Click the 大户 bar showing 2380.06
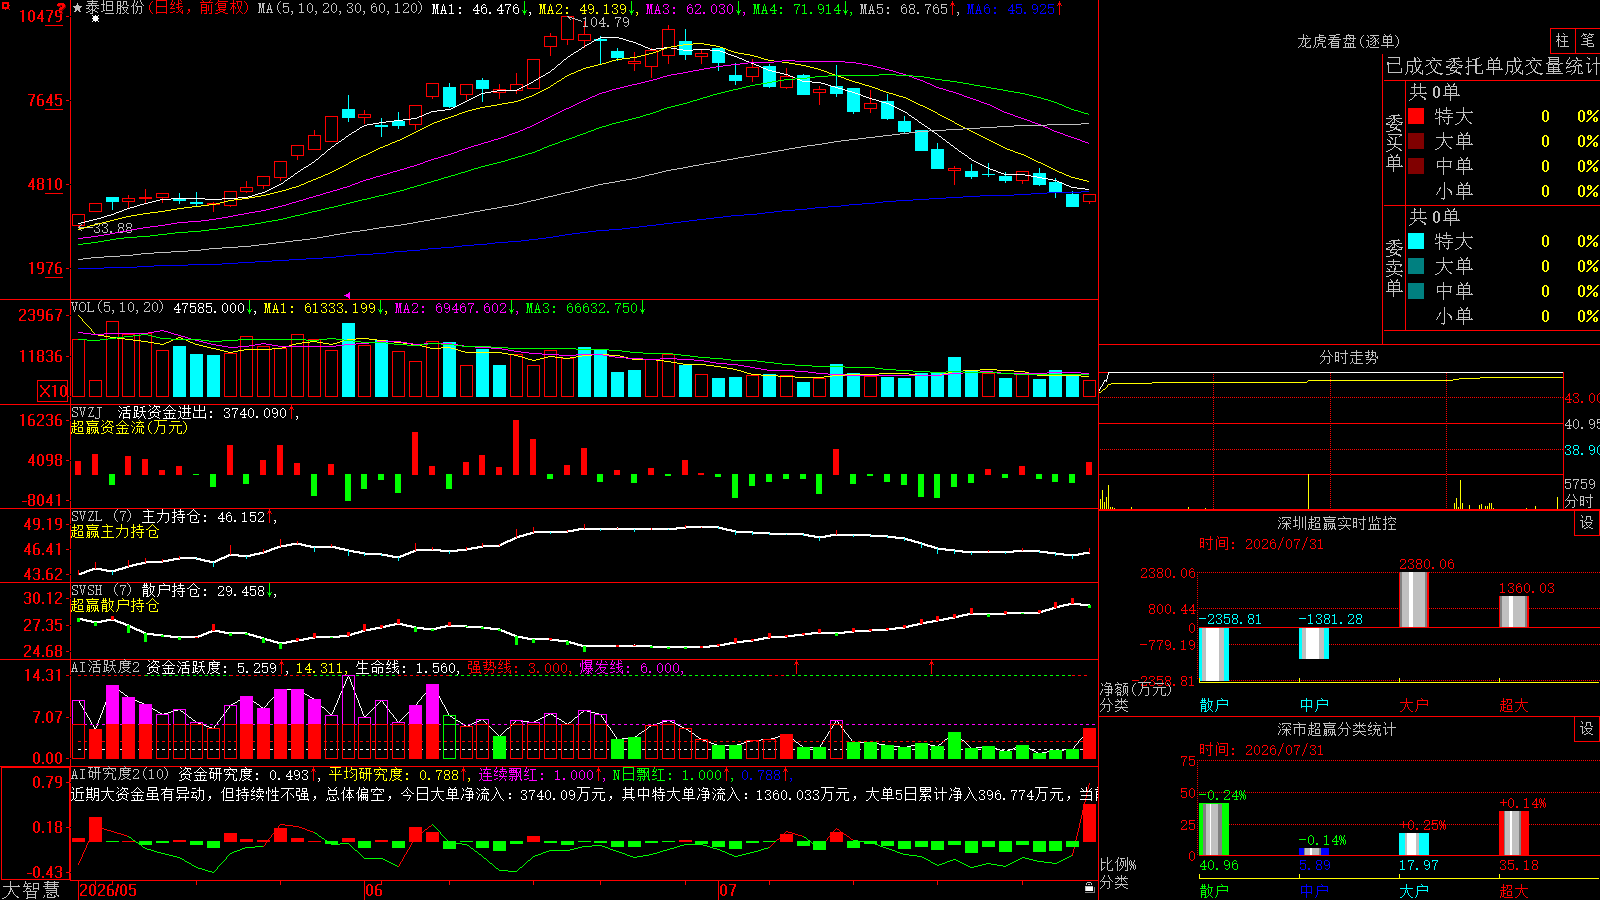 tap(1414, 600)
